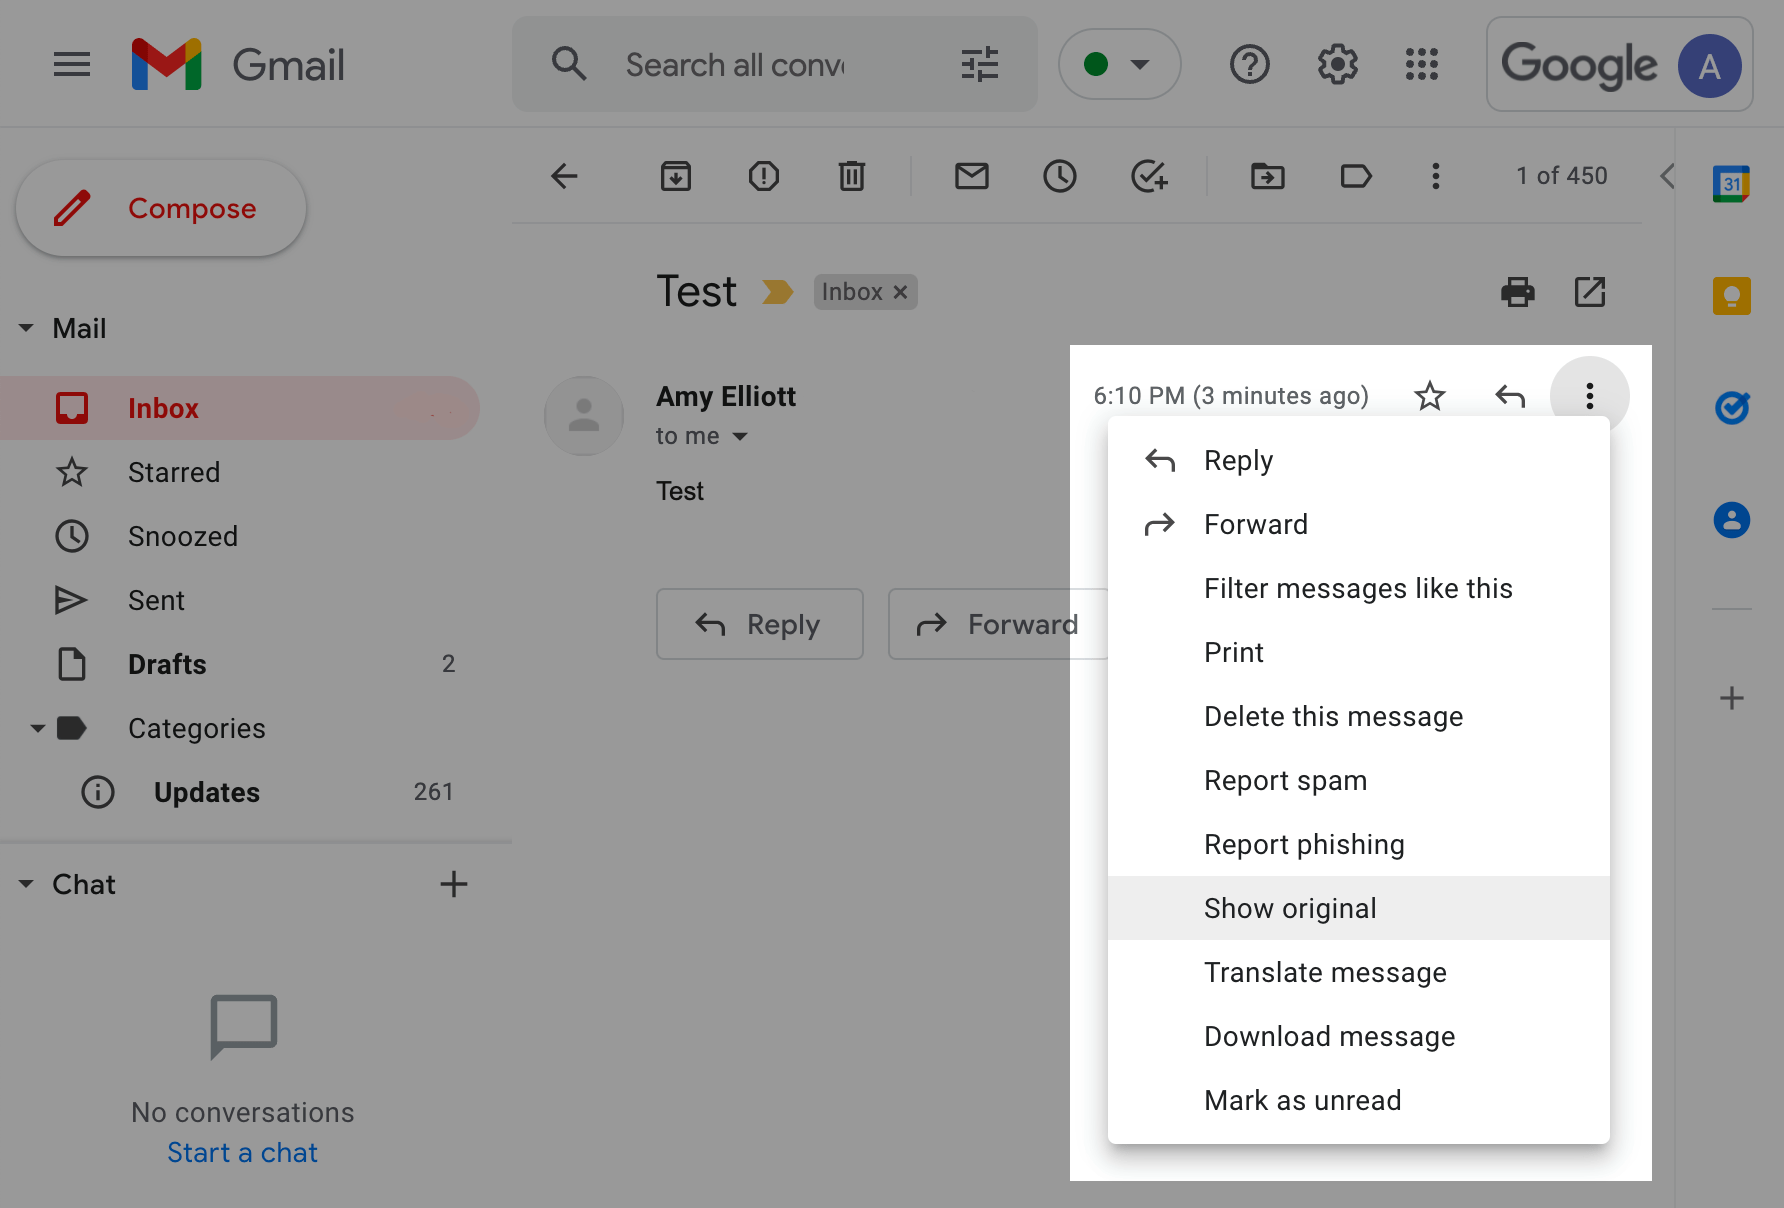Viewport: 1784px width, 1208px height.
Task: Click the importance marker next to Test
Action: pos(777,292)
